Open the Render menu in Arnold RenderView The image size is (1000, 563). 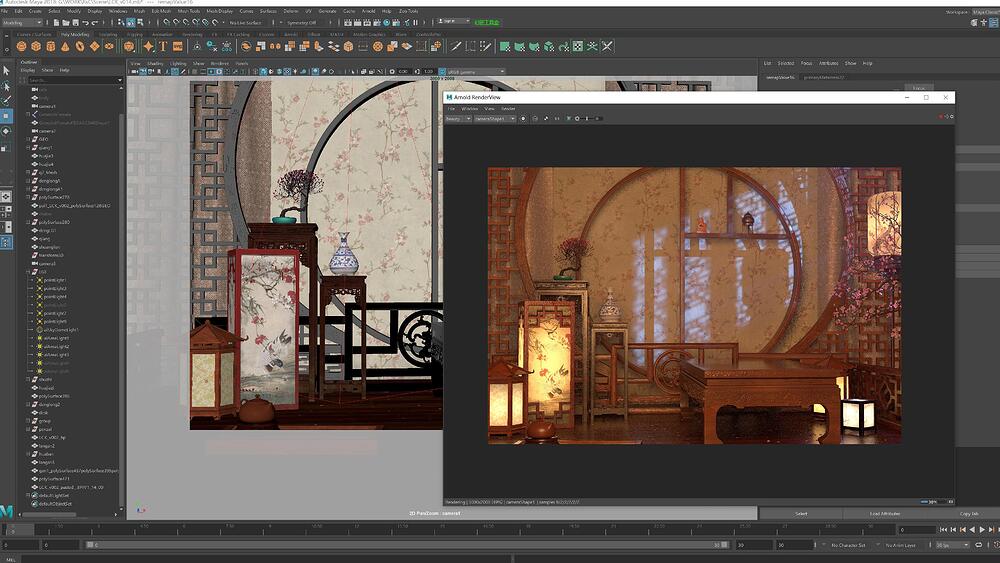click(508, 109)
